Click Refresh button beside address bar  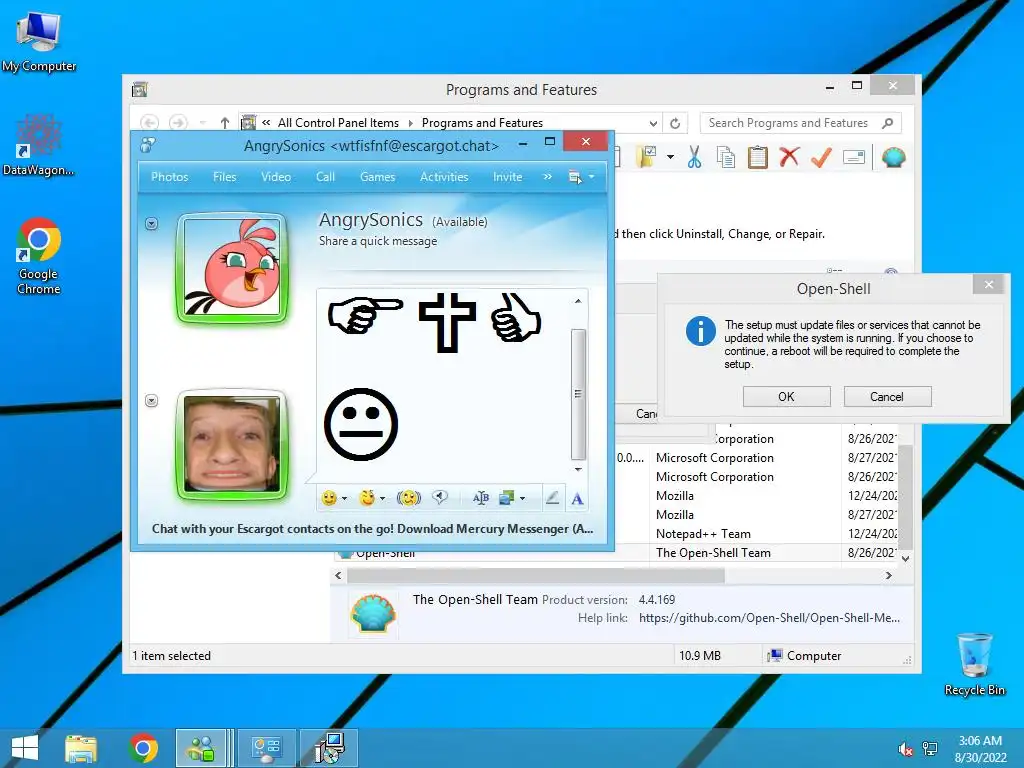click(675, 123)
